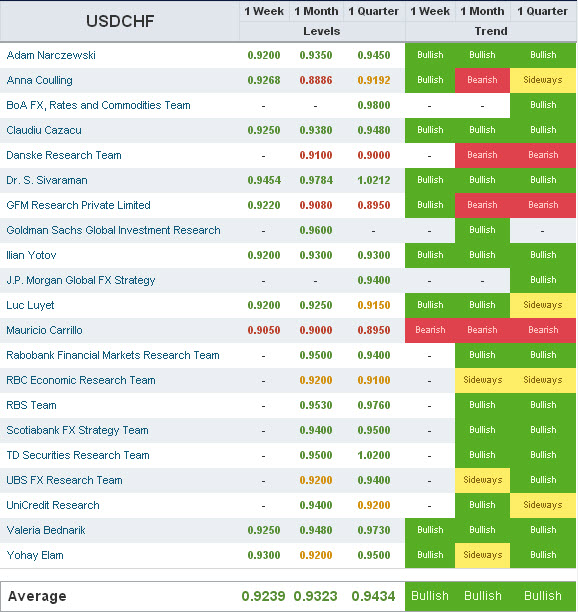Open Rabobank Financial Markets Research Team link
Image resolution: width=578 pixels, height=612 pixels.
(113, 355)
